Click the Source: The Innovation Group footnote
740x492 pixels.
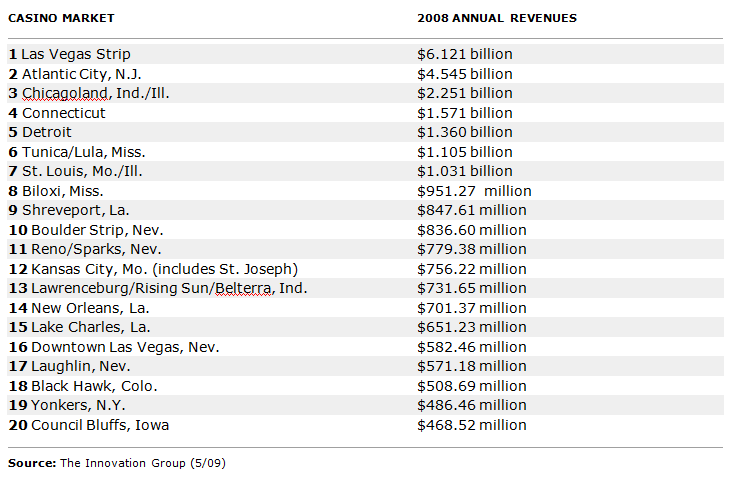click(125, 463)
